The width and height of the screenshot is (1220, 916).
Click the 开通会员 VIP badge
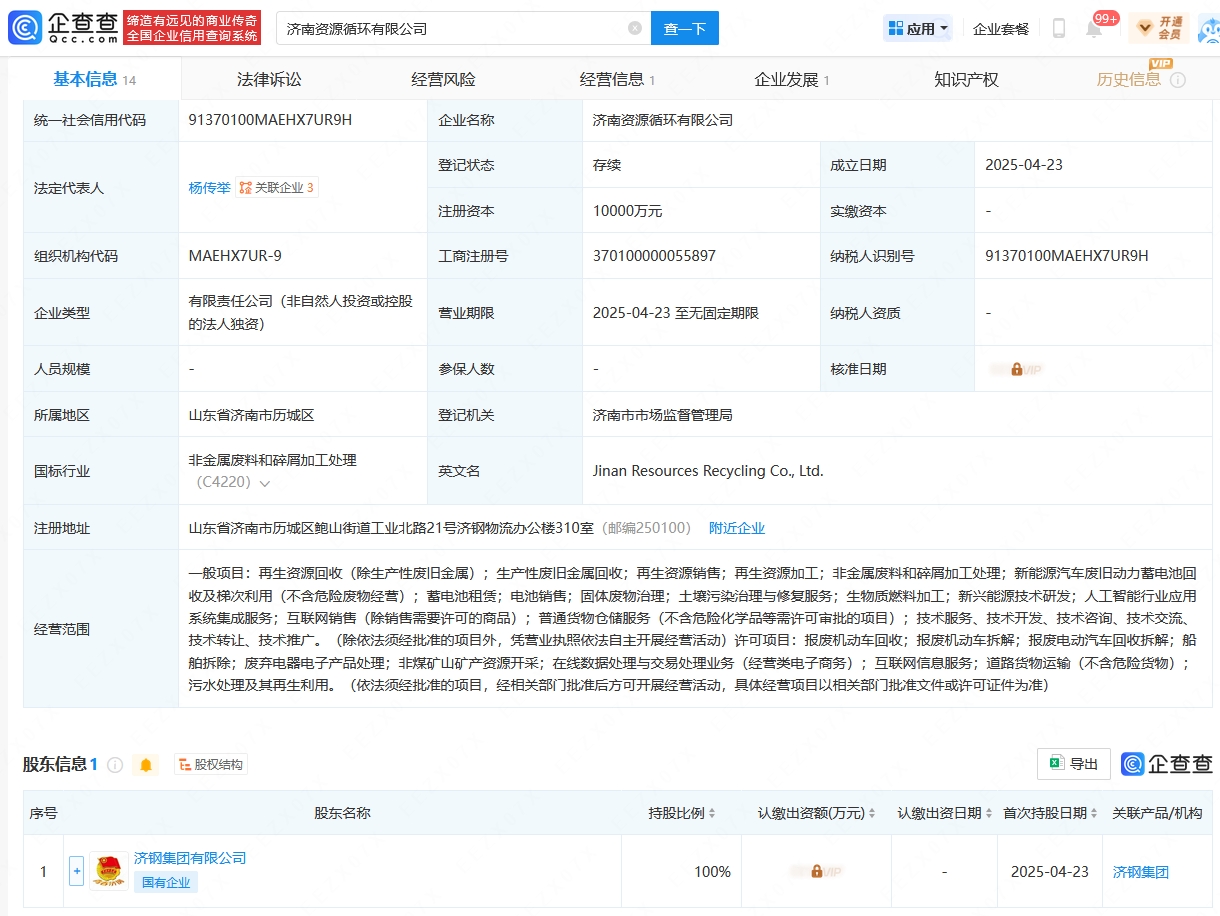pos(1160,28)
